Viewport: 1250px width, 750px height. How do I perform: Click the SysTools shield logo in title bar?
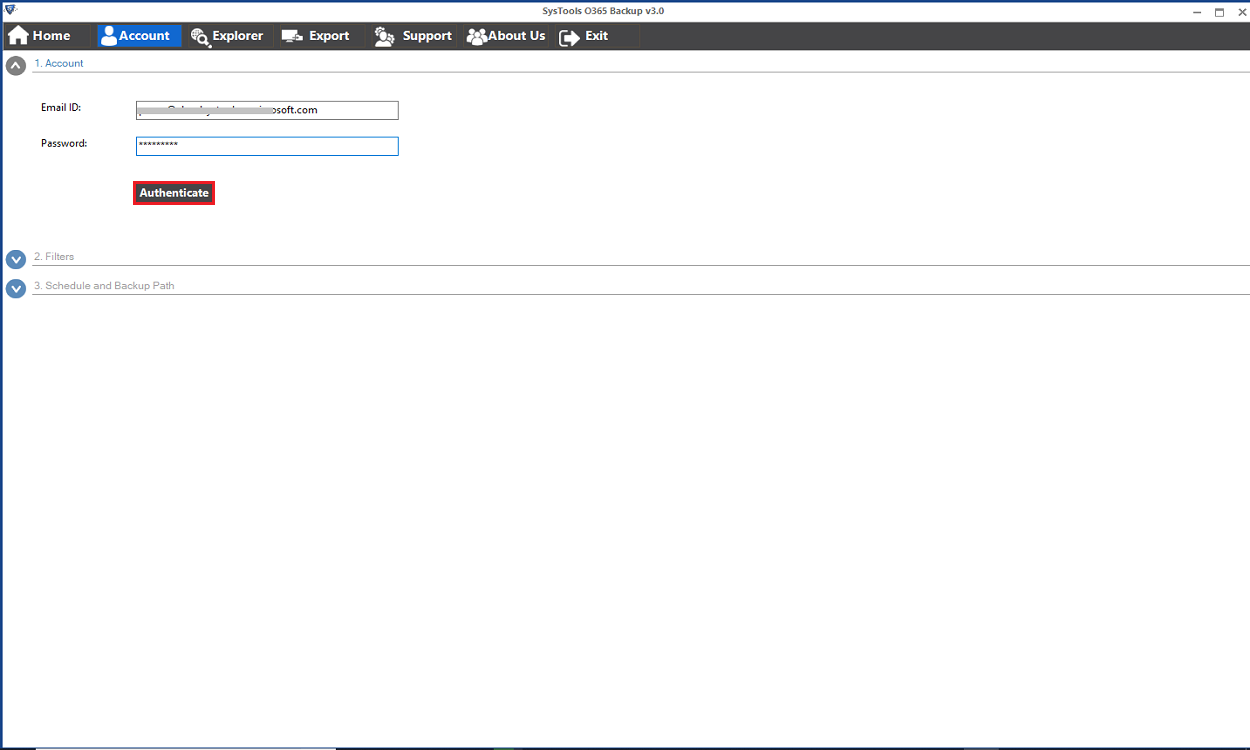[x=10, y=10]
